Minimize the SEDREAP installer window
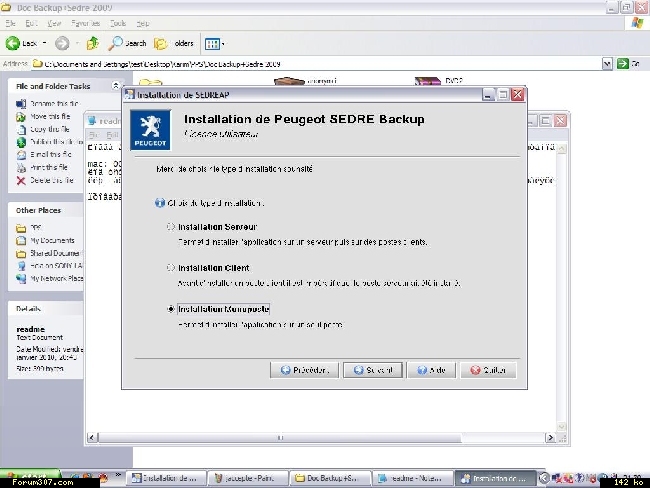Image resolution: width=650 pixels, height=488 pixels. tap(488, 95)
